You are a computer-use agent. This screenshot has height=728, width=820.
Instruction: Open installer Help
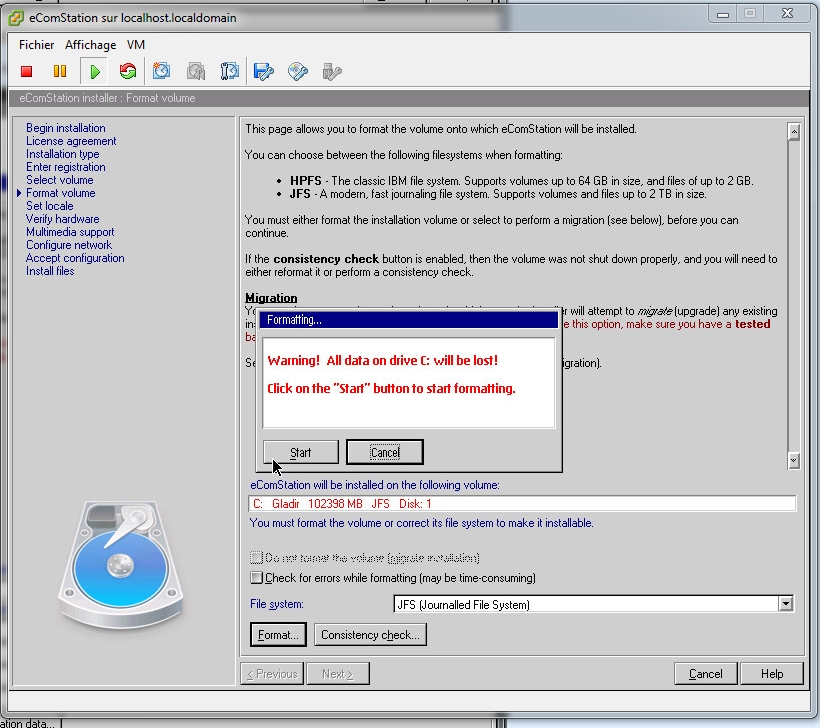(772, 674)
